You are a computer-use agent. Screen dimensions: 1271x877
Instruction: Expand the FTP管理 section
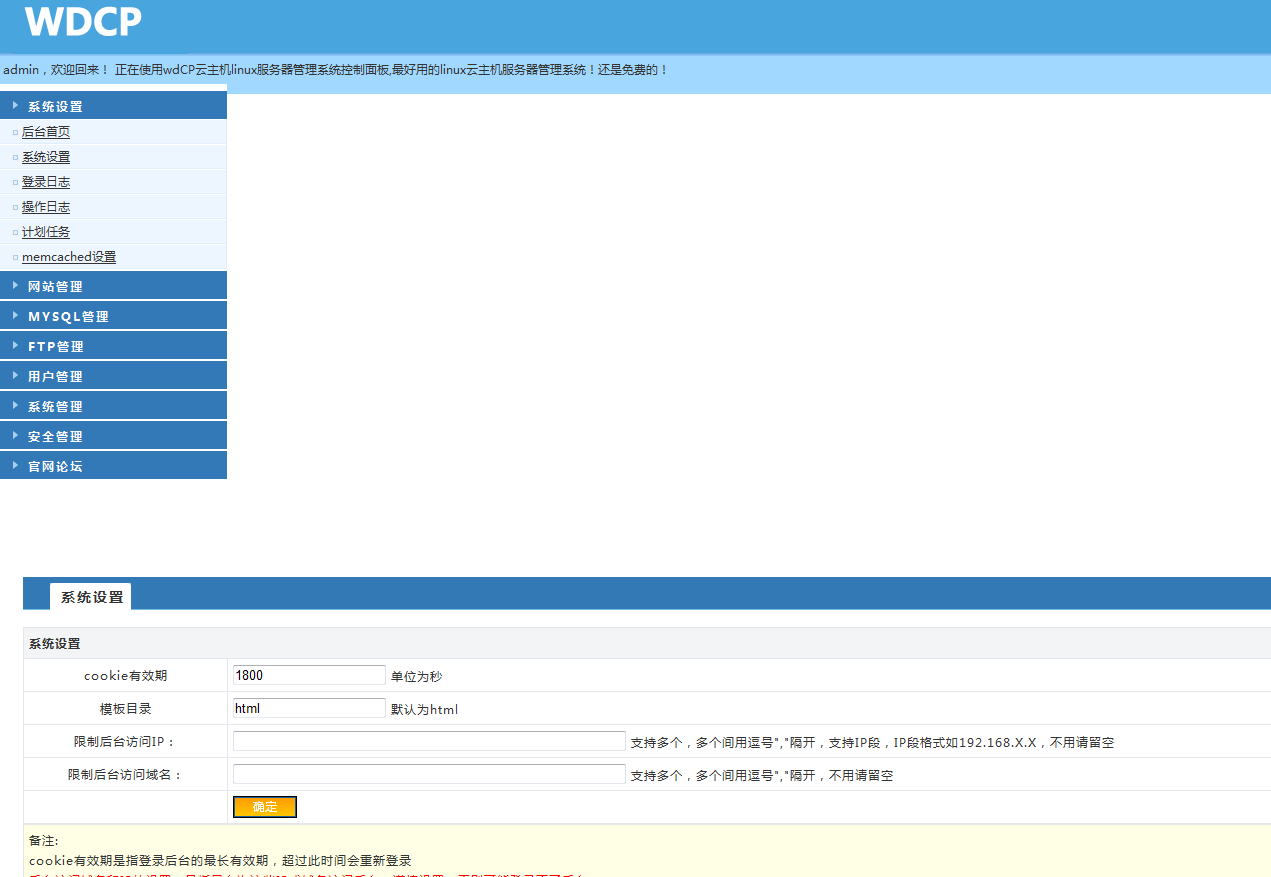pyautogui.click(x=56, y=347)
